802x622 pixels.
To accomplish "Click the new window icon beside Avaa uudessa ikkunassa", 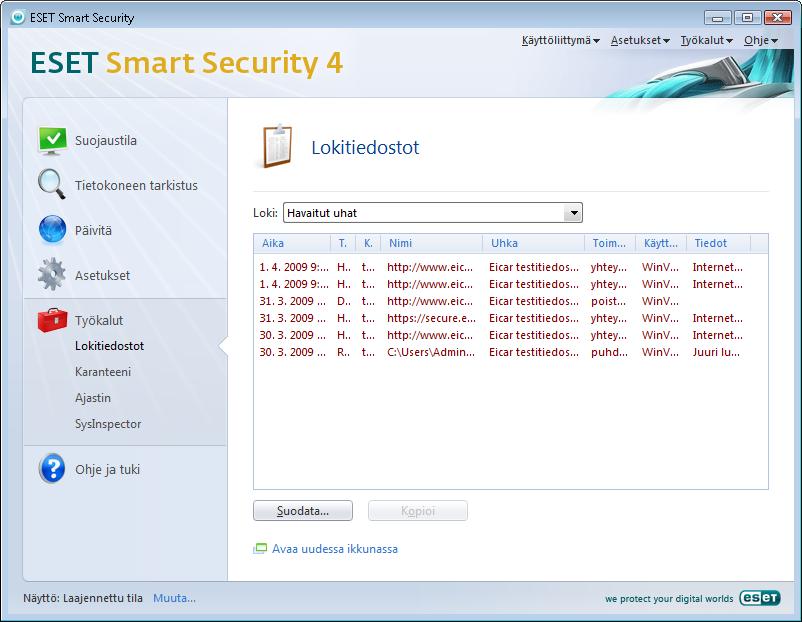I will click(260, 549).
